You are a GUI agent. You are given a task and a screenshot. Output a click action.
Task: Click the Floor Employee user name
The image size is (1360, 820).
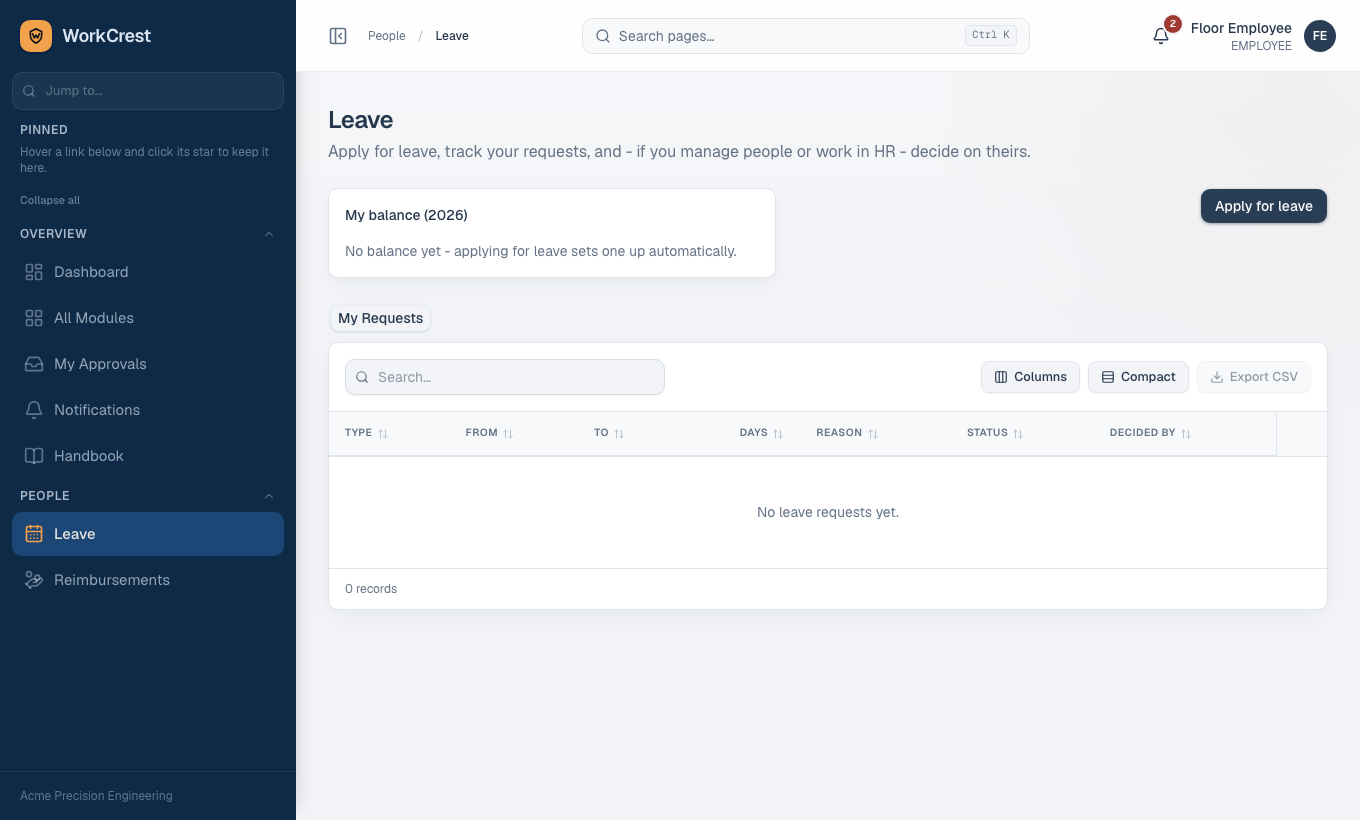(x=1241, y=28)
